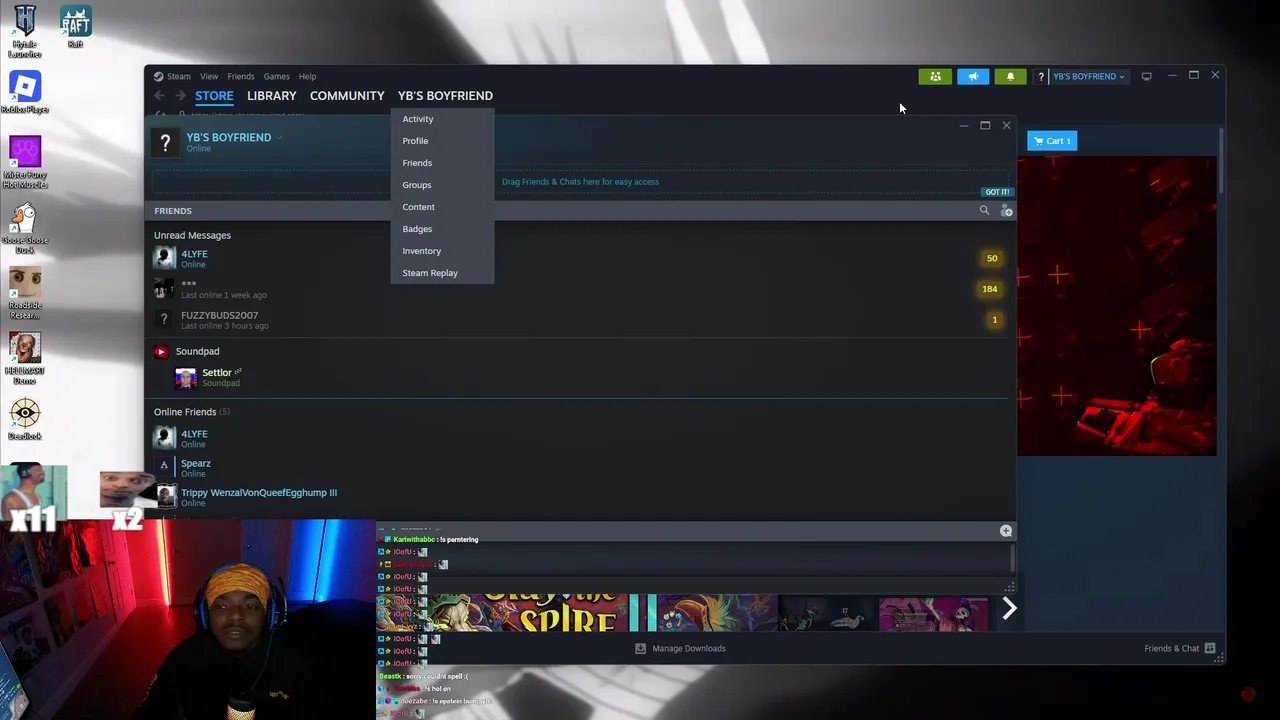Click the forward navigation arrow
Viewport: 1280px width, 720px height.
(x=180, y=96)
